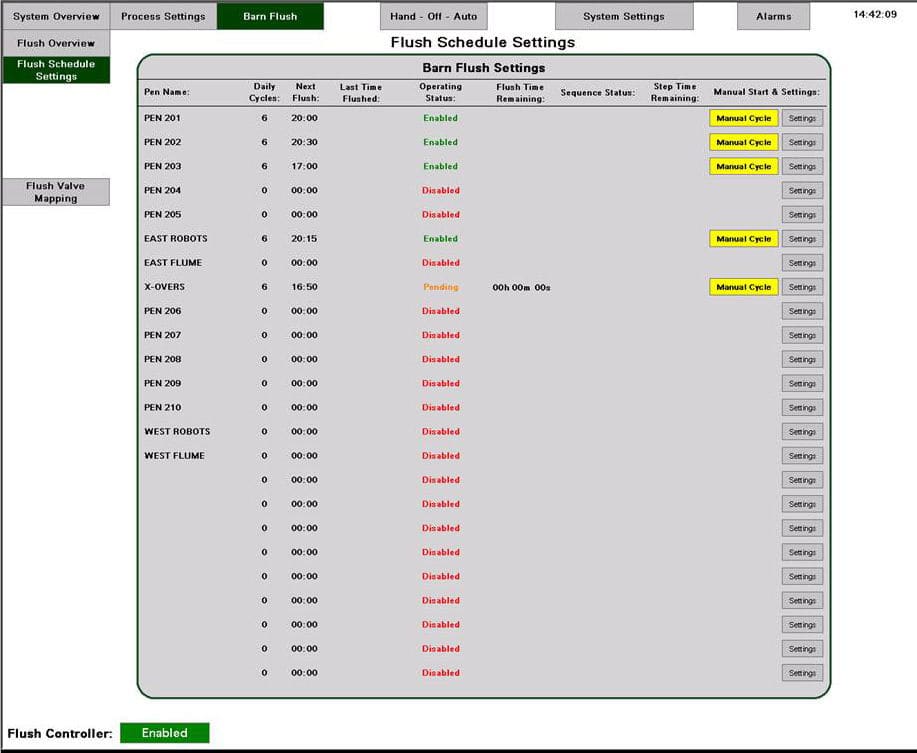Open Settings for EAST FLUME
The image size is (917, 753).
[x=802, y=263]
